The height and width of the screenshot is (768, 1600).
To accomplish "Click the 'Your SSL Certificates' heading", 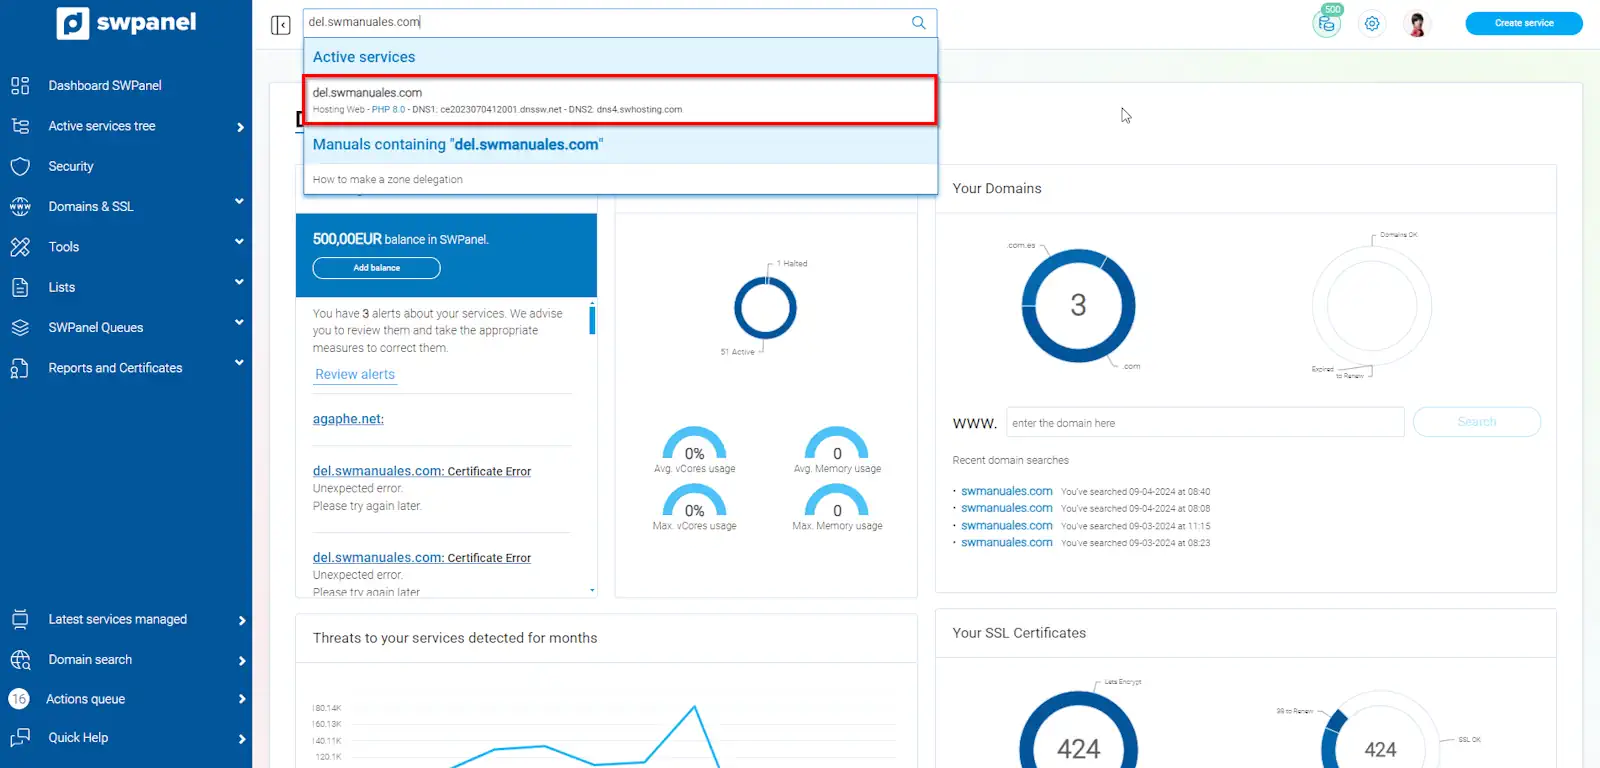I will click(1019, 633).
